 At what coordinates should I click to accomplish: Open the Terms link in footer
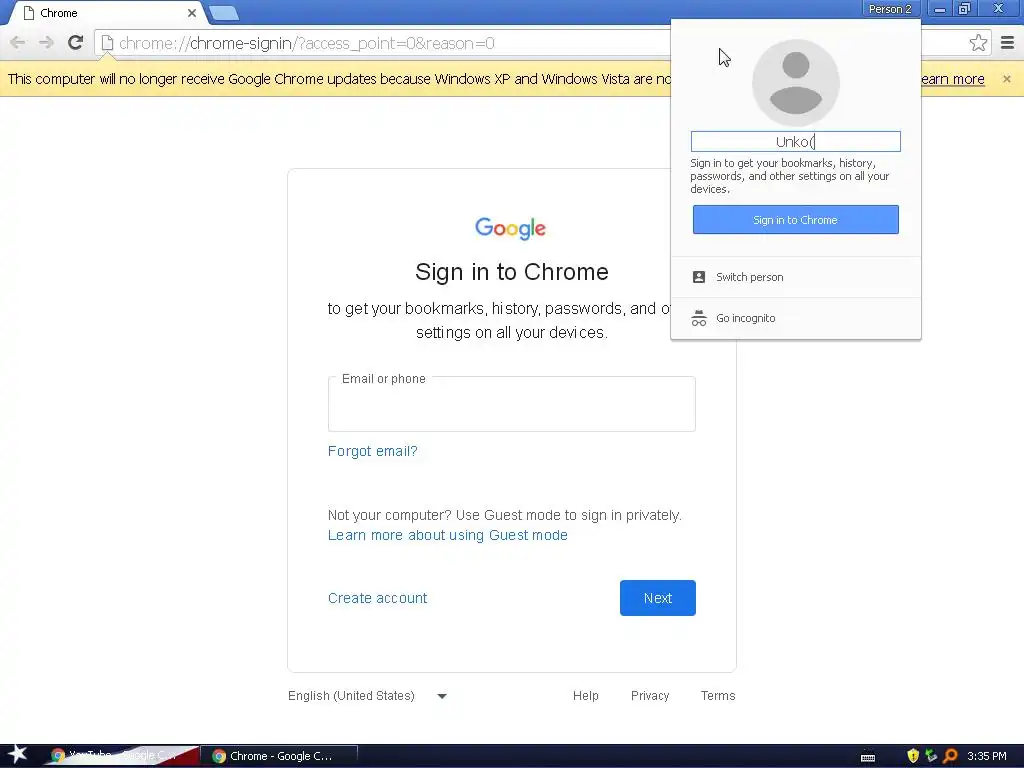718,696
